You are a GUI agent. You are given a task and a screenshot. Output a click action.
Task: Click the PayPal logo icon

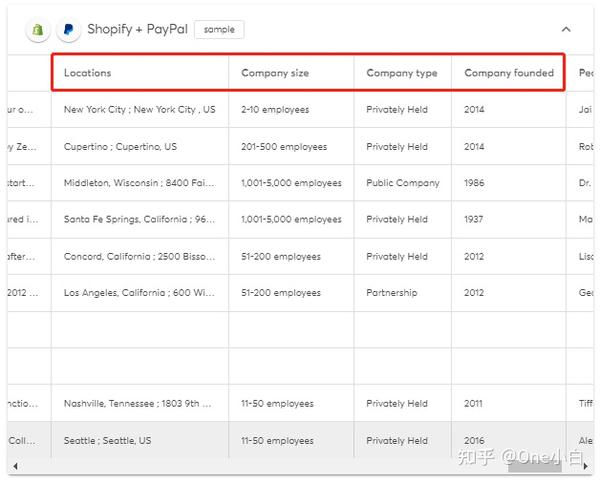coord(68,30)
